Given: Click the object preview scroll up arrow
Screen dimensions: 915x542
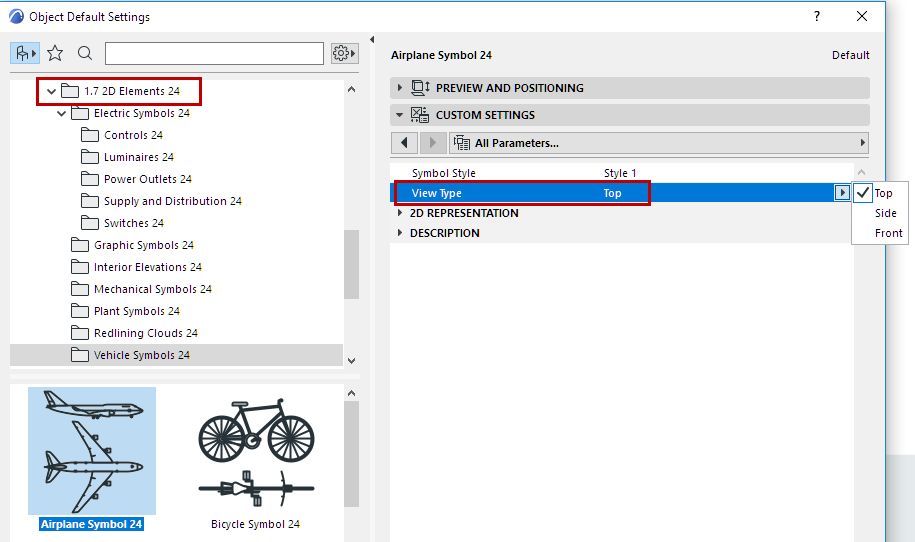Looking at the screenshot, I should (351, 393).
